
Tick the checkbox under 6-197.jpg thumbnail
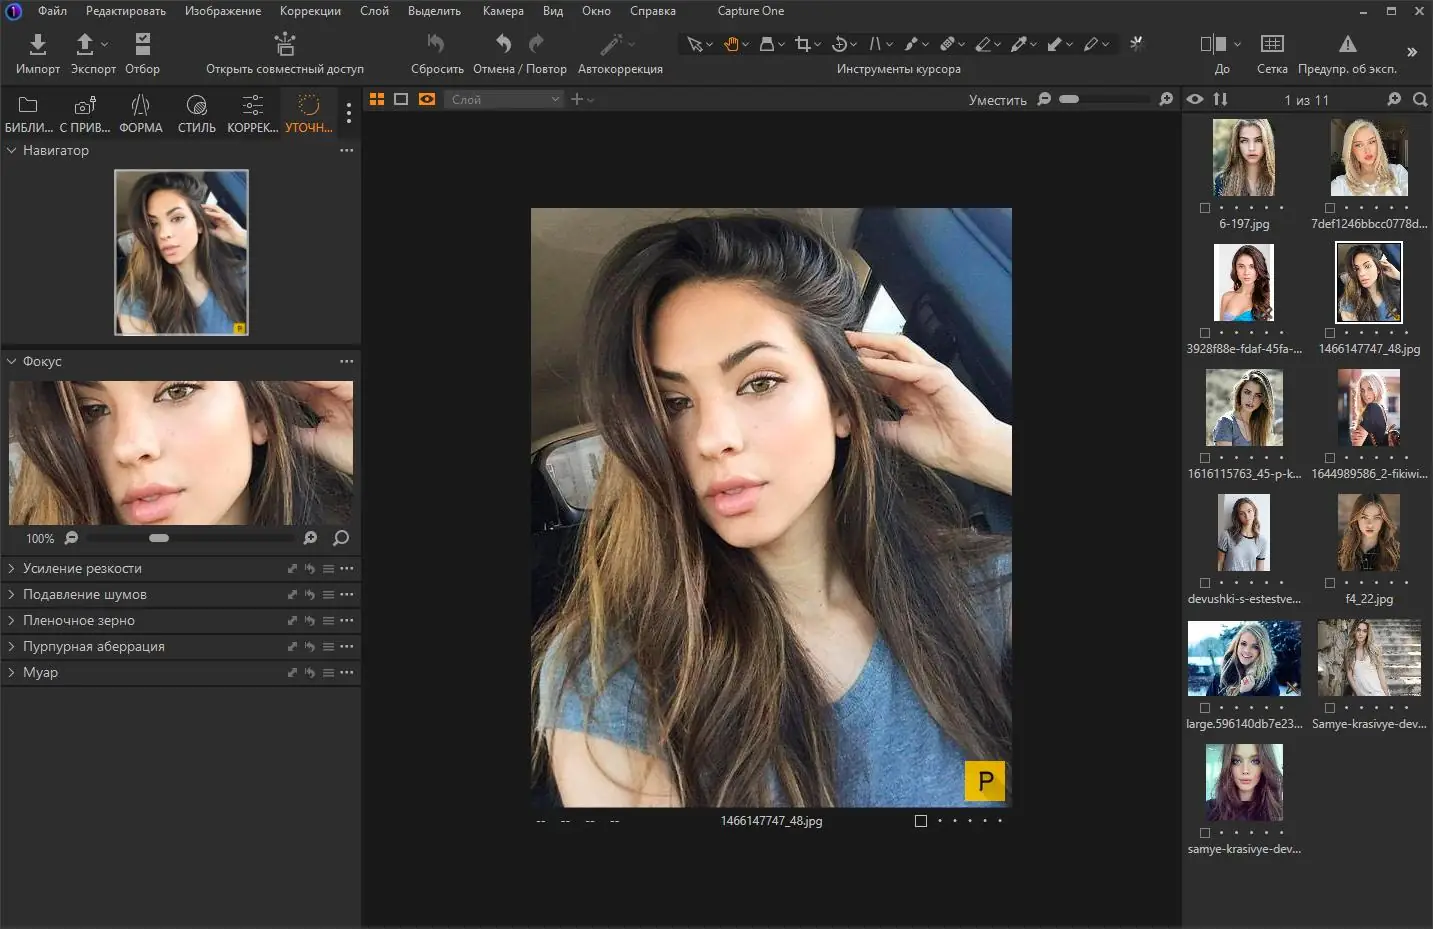(x=1204, y=208)
